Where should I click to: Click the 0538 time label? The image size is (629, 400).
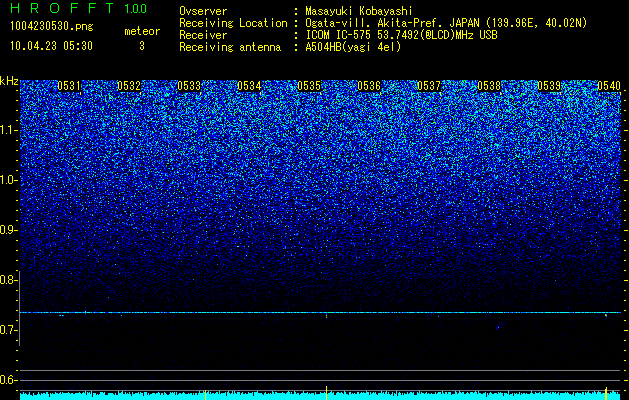pos(489,86)
